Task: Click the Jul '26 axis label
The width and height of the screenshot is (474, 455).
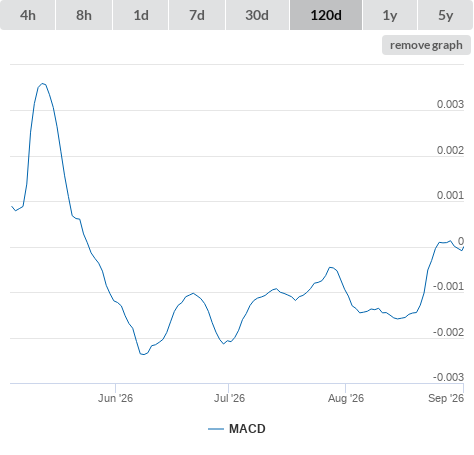Action: (x=229, y=398)
